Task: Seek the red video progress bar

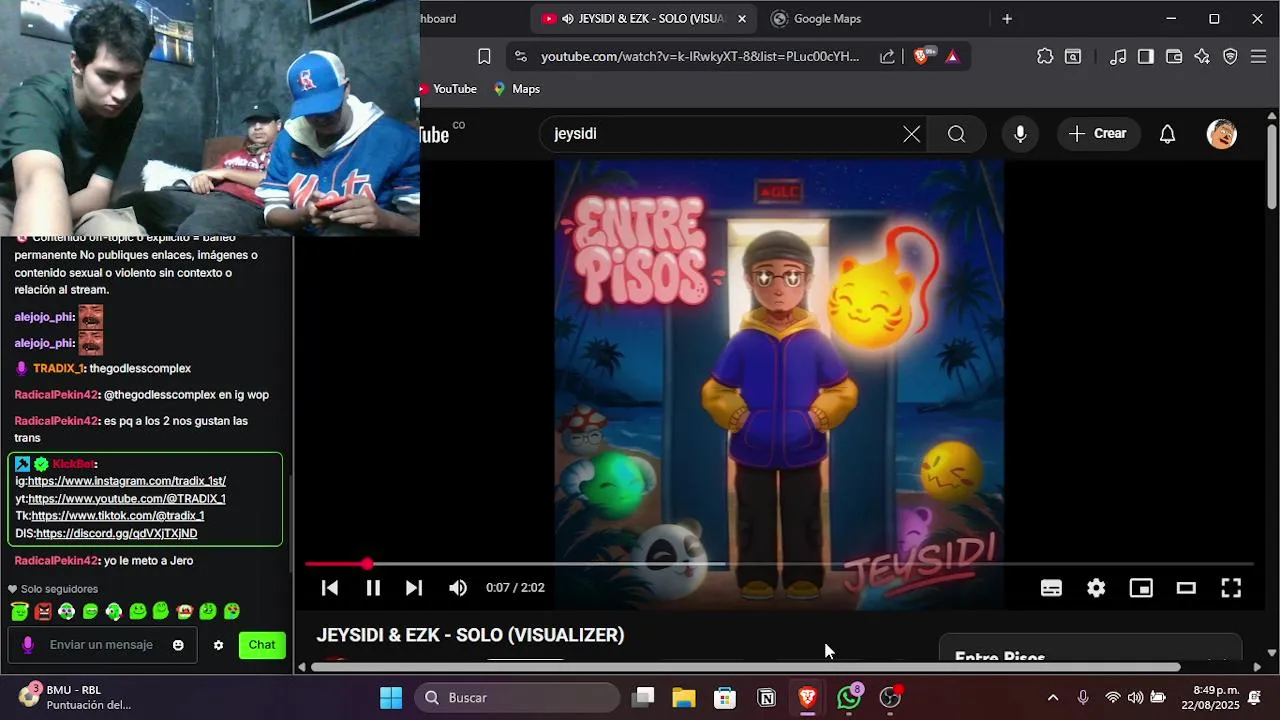Action: 779,564
